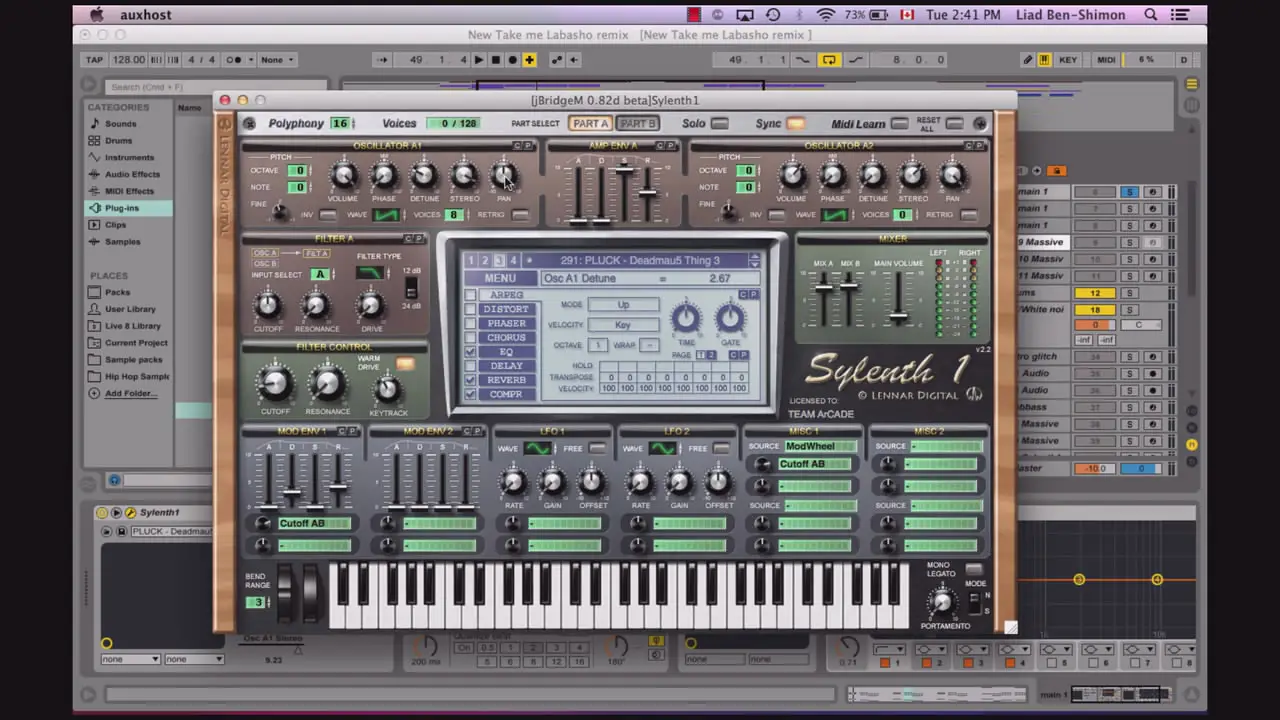This screenshot has height=720, width=1280.
Task: Open the Polyphony value selector
Action: point(340,123)
